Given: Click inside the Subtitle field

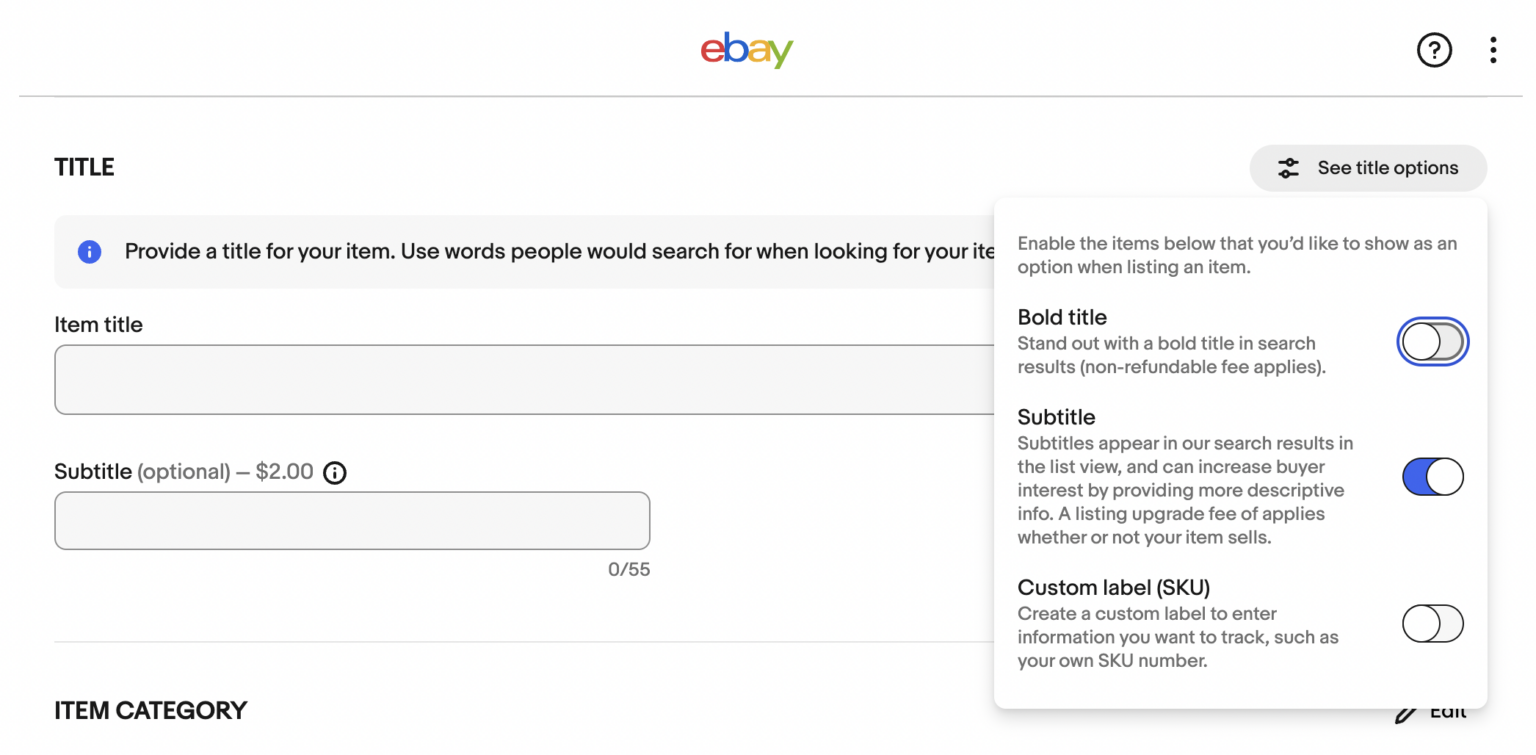Looking at the screenshot, I should point(352,520).
